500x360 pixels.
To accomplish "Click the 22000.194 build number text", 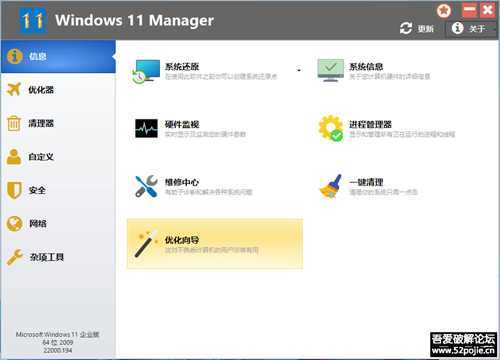I will pyautogui.click(x=58, y=350).
